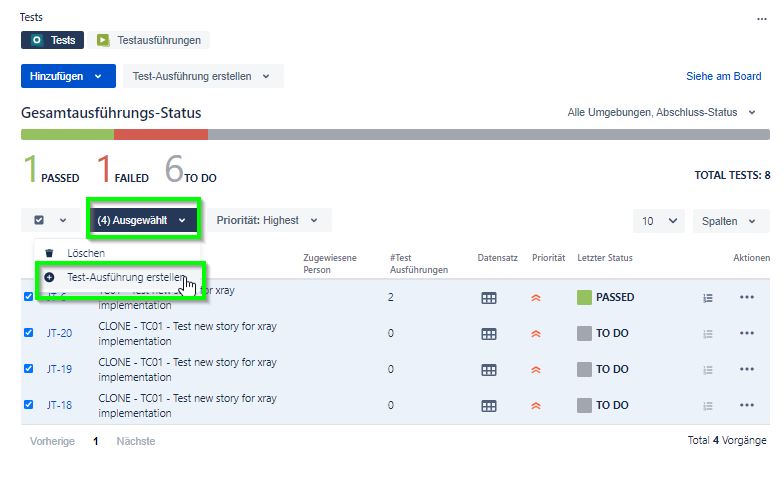Open the Priorität: Highest filter
784x483 pixels.
point(268,220)
